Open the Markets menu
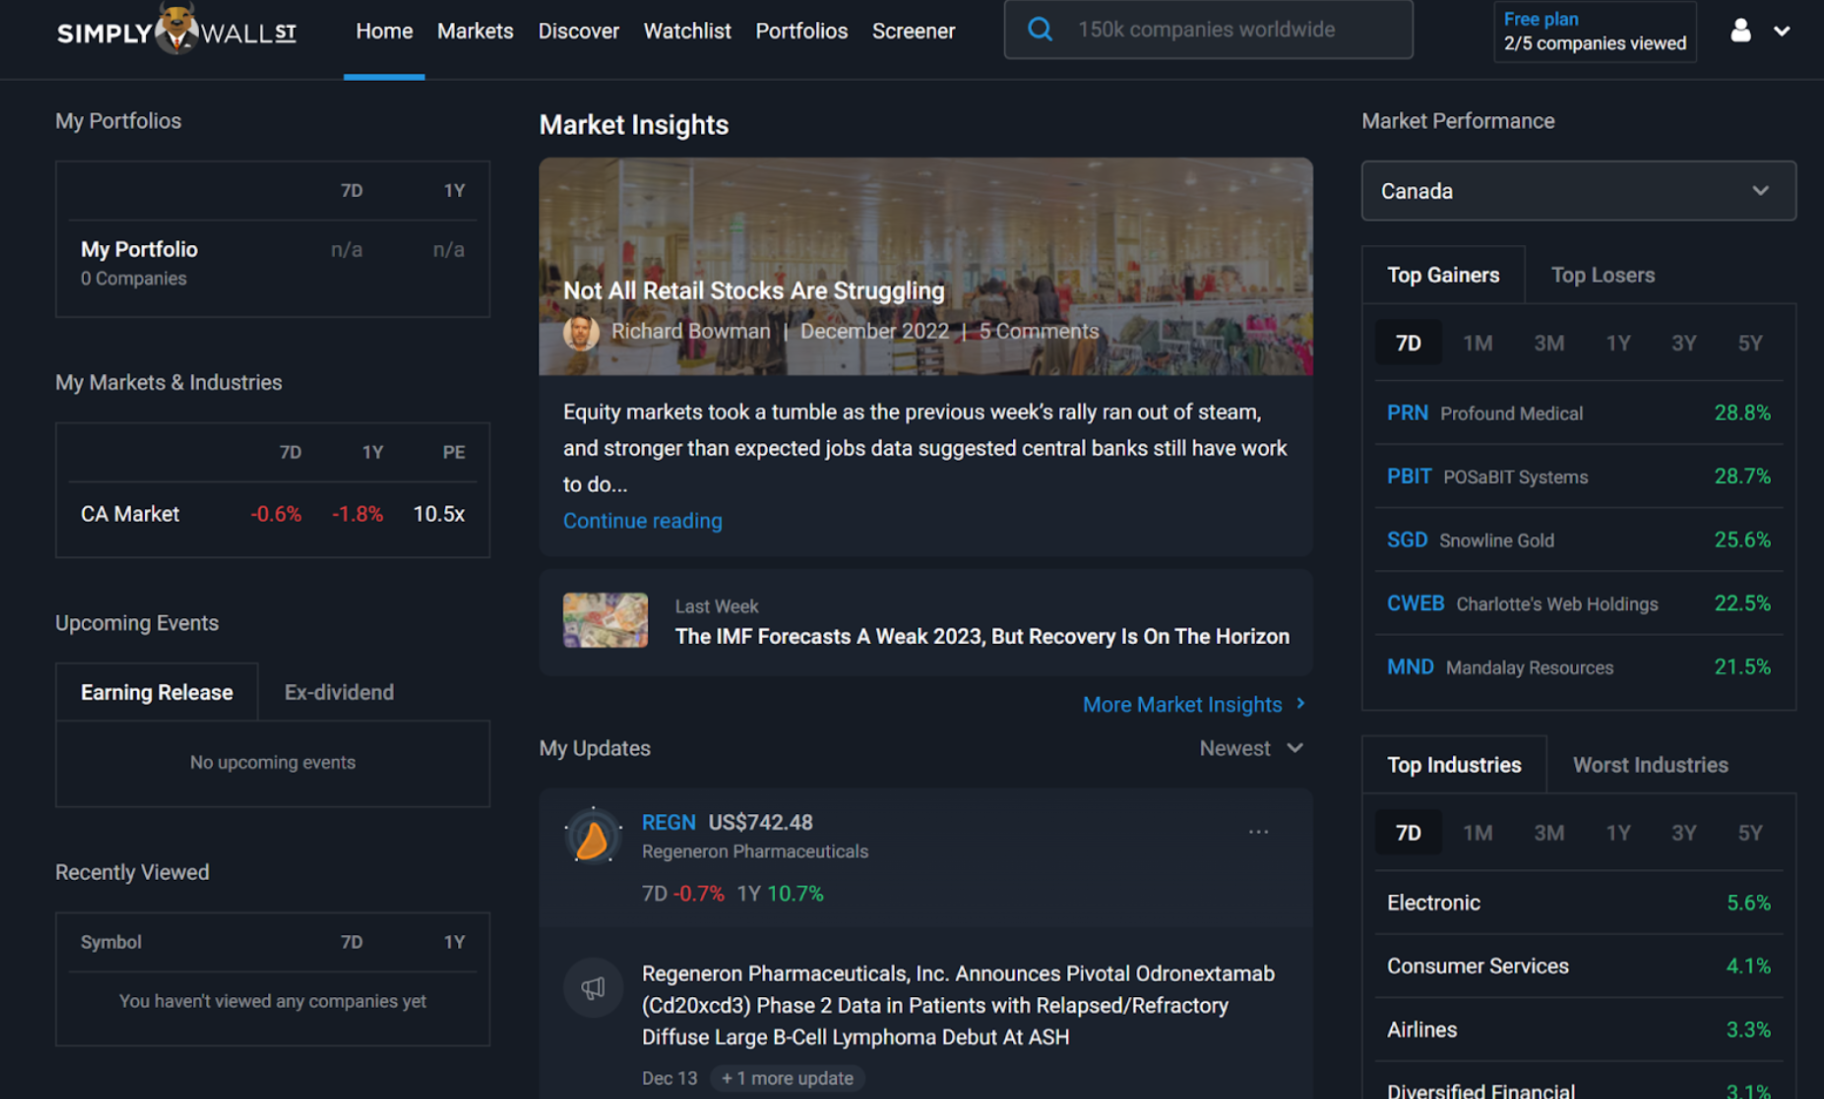Image resolution: width=1824 pixels, height=1099 pixels. pyautogui.click(x=475, y=31)
